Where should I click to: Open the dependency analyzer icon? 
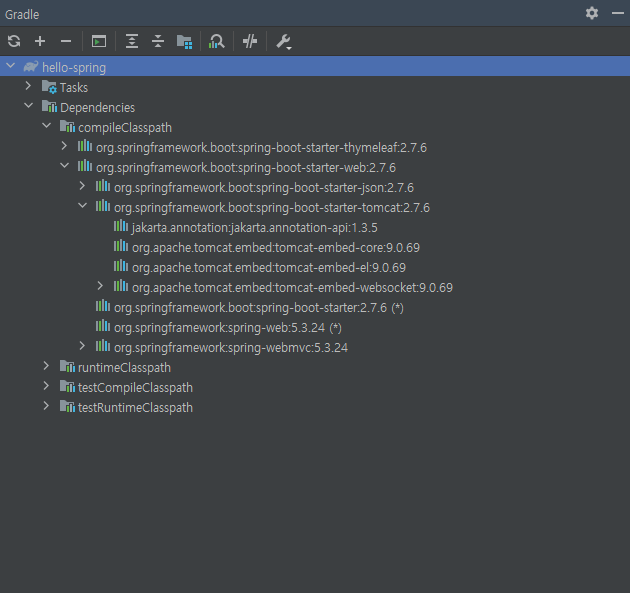217,41
